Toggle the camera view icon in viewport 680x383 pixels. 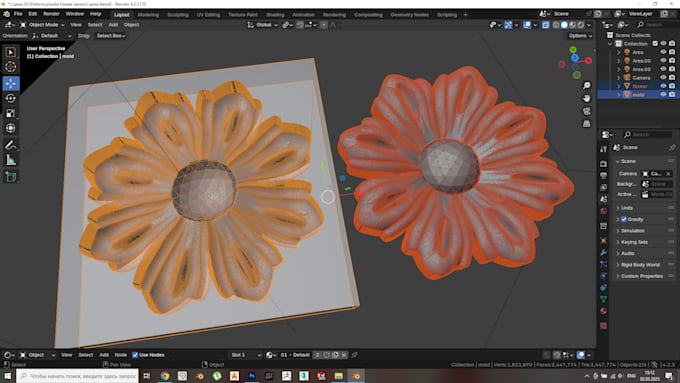(586, 111)
